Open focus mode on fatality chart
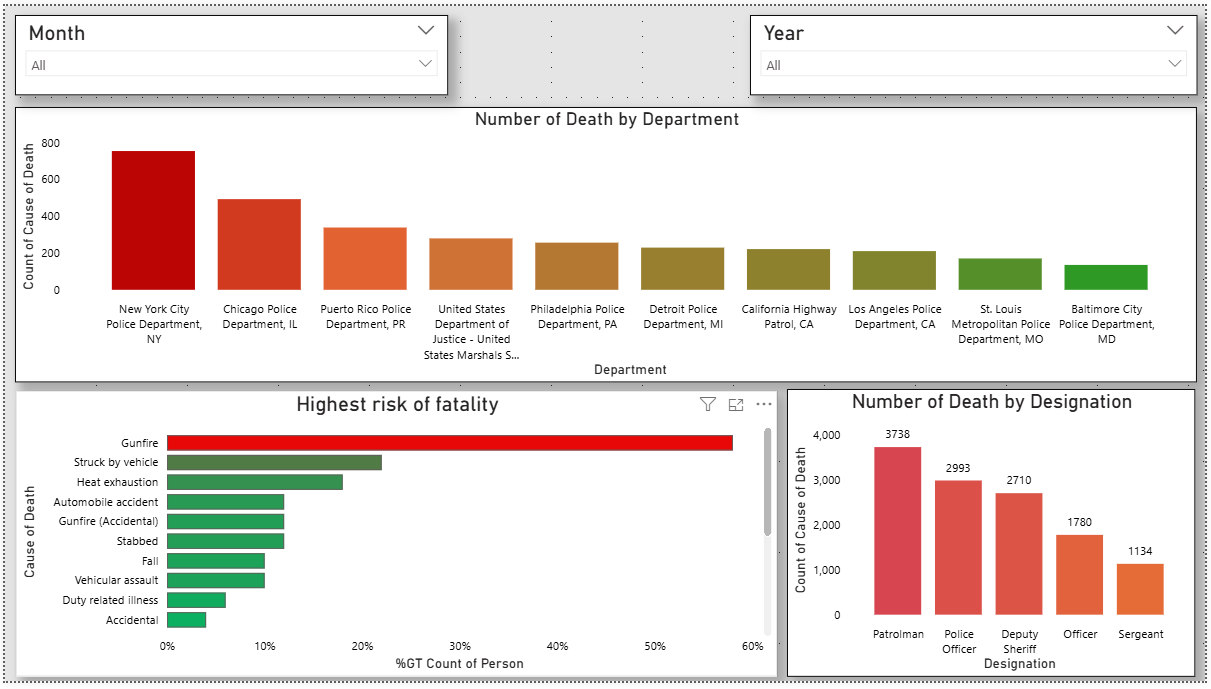Viewport: 1211px width, 689px height. pyautogui.click(x=736, y=405)
